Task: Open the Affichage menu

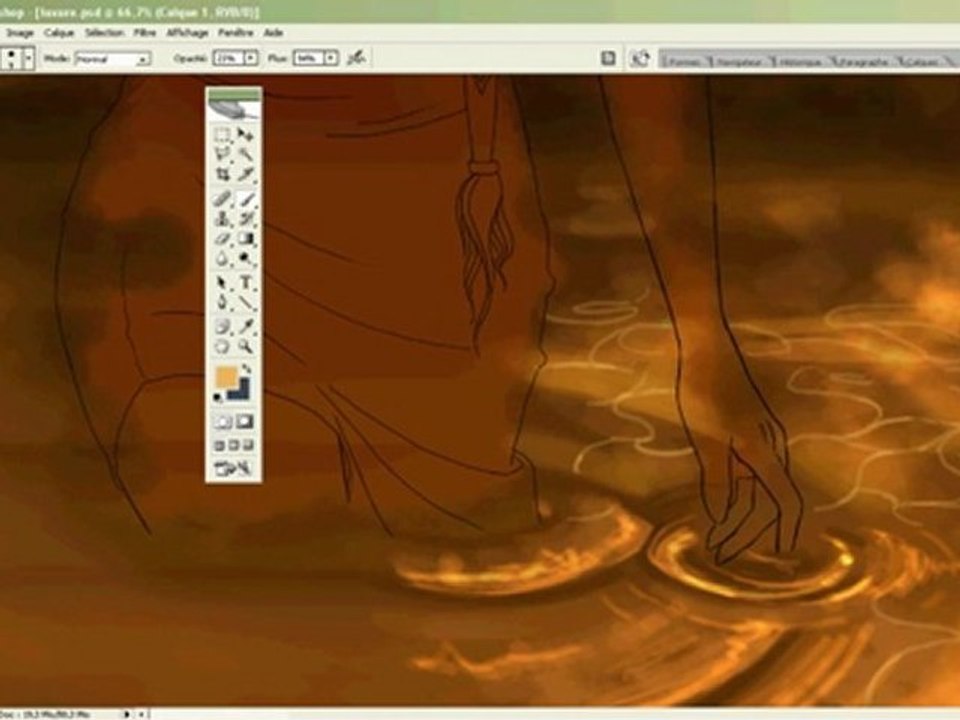Action: pos(187,32)
